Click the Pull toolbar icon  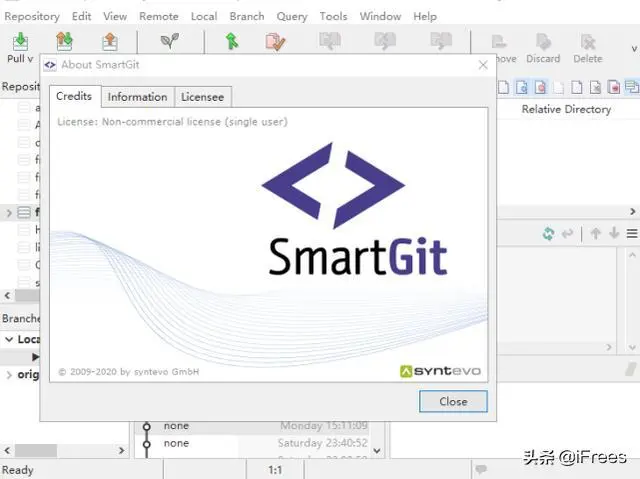point(20,41)
